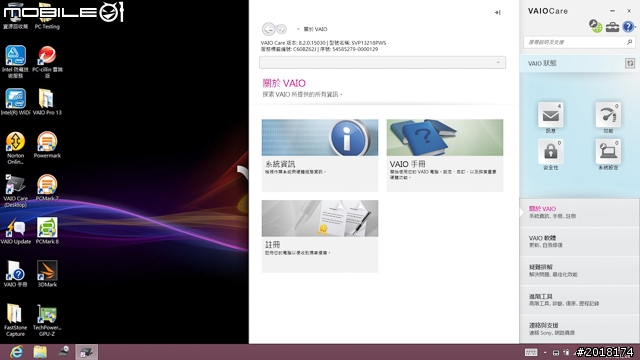Screen dimensions: 640x360
Task: Open PC Testing folder on desktop
Action: (47, 16)
